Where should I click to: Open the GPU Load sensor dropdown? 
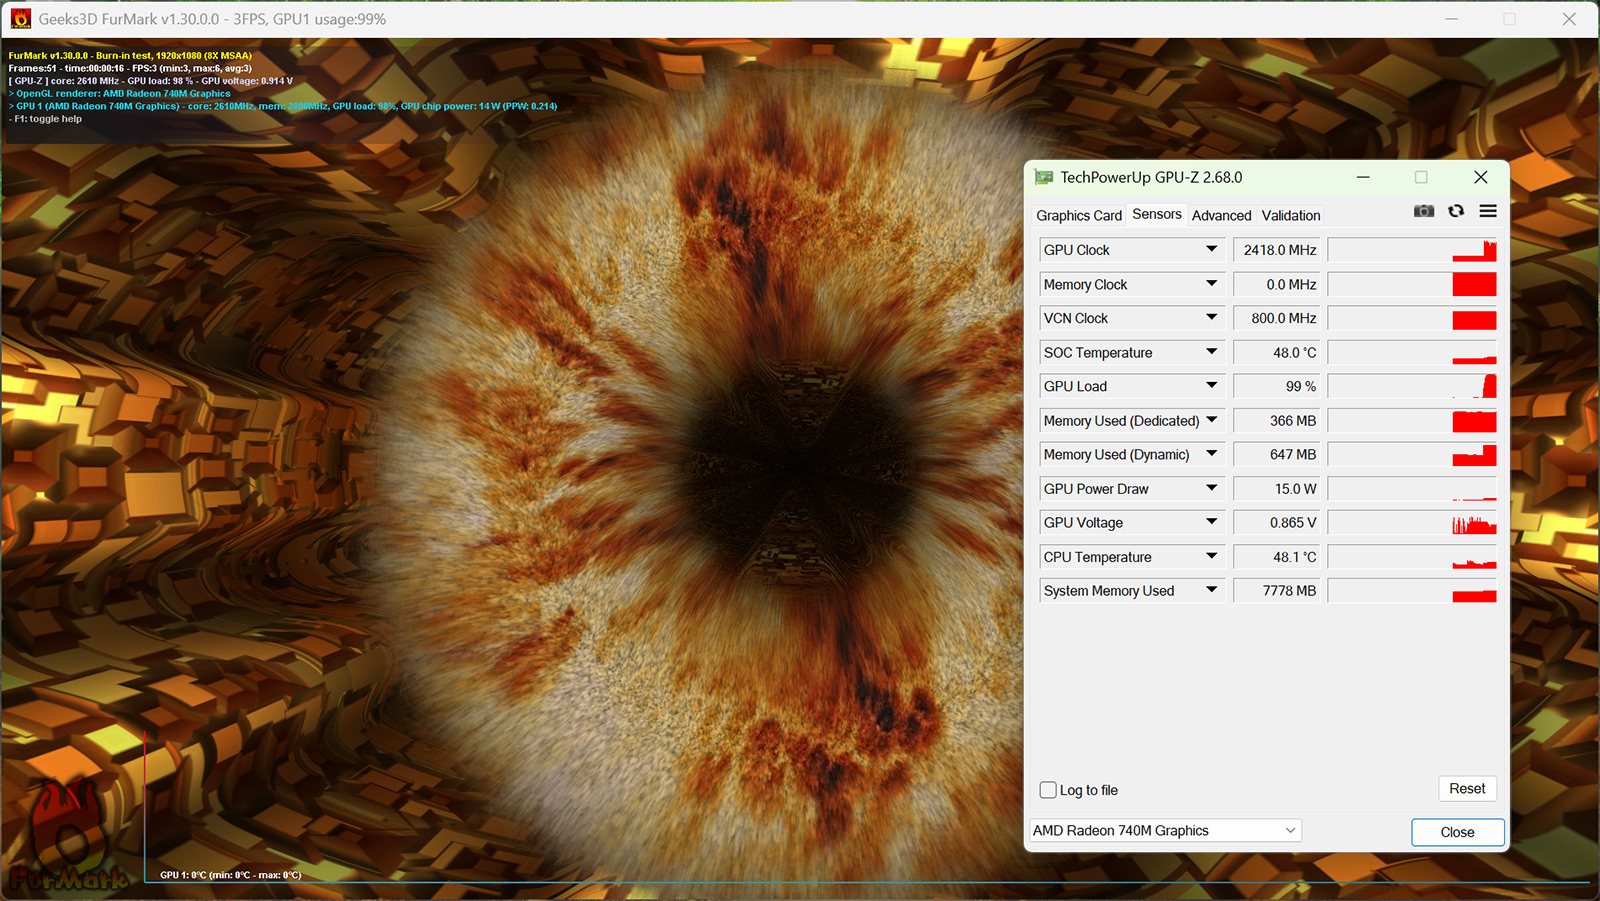pyautogui.click(x=1211, y=386)
